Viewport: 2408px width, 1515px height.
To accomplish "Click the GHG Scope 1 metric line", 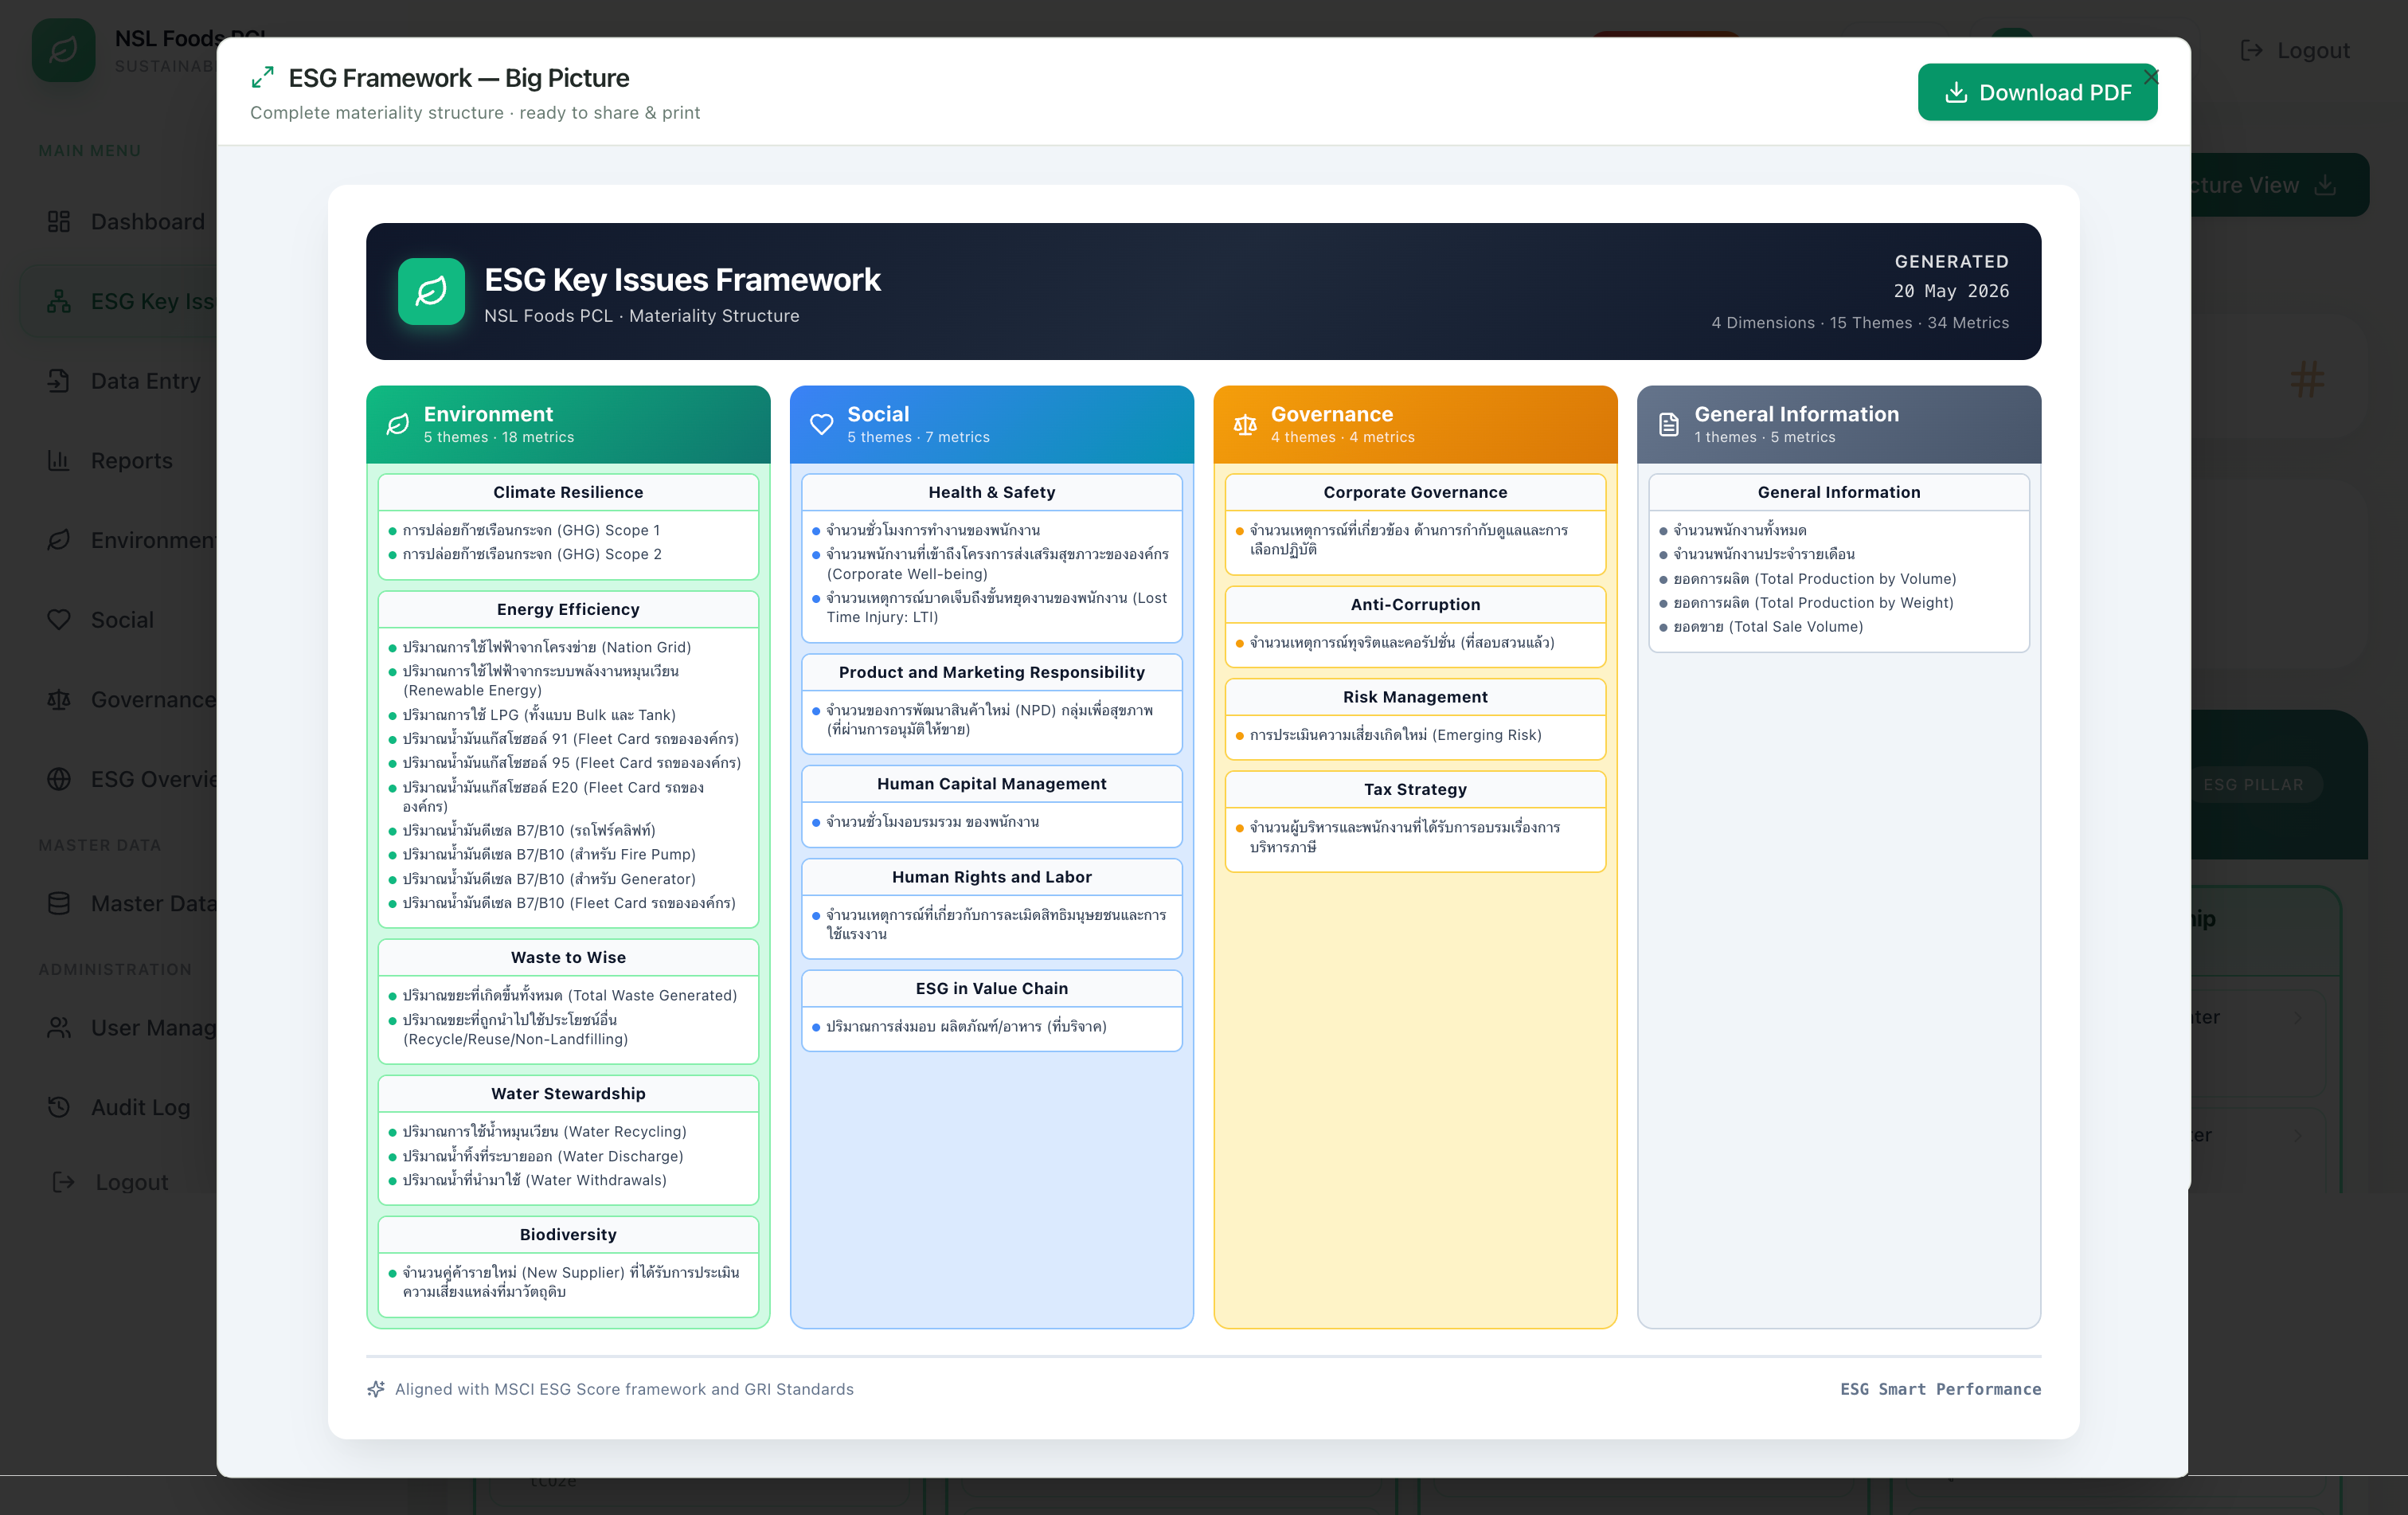I will (531, 530).
